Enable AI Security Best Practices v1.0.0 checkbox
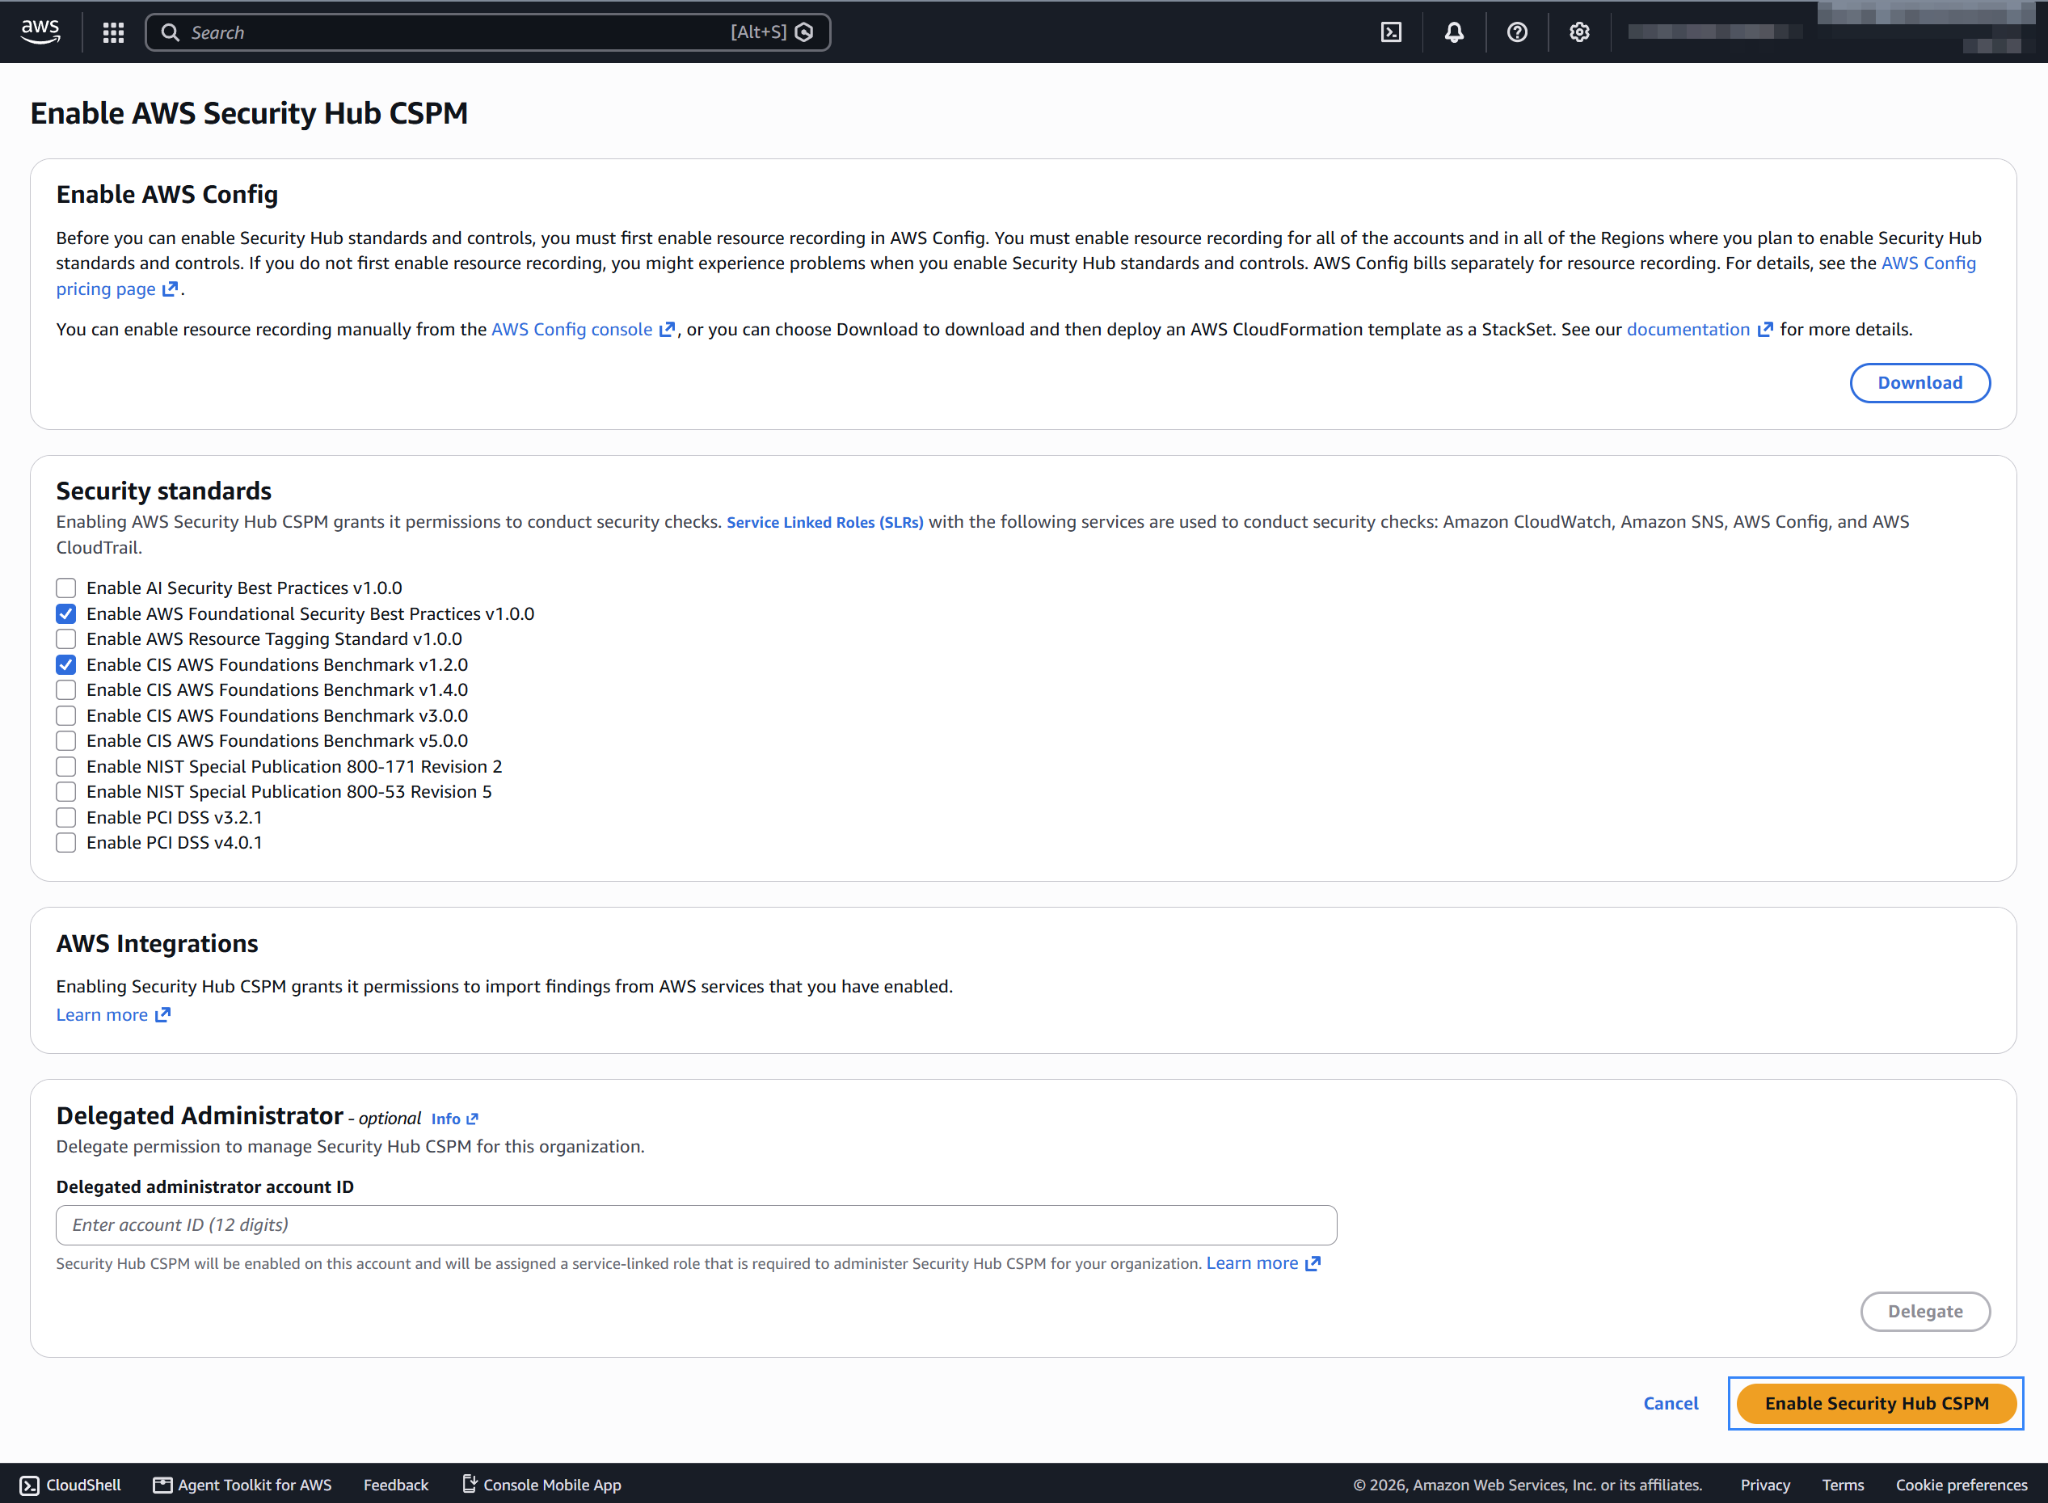2048x1503 pixels. [x=66, y=588]
